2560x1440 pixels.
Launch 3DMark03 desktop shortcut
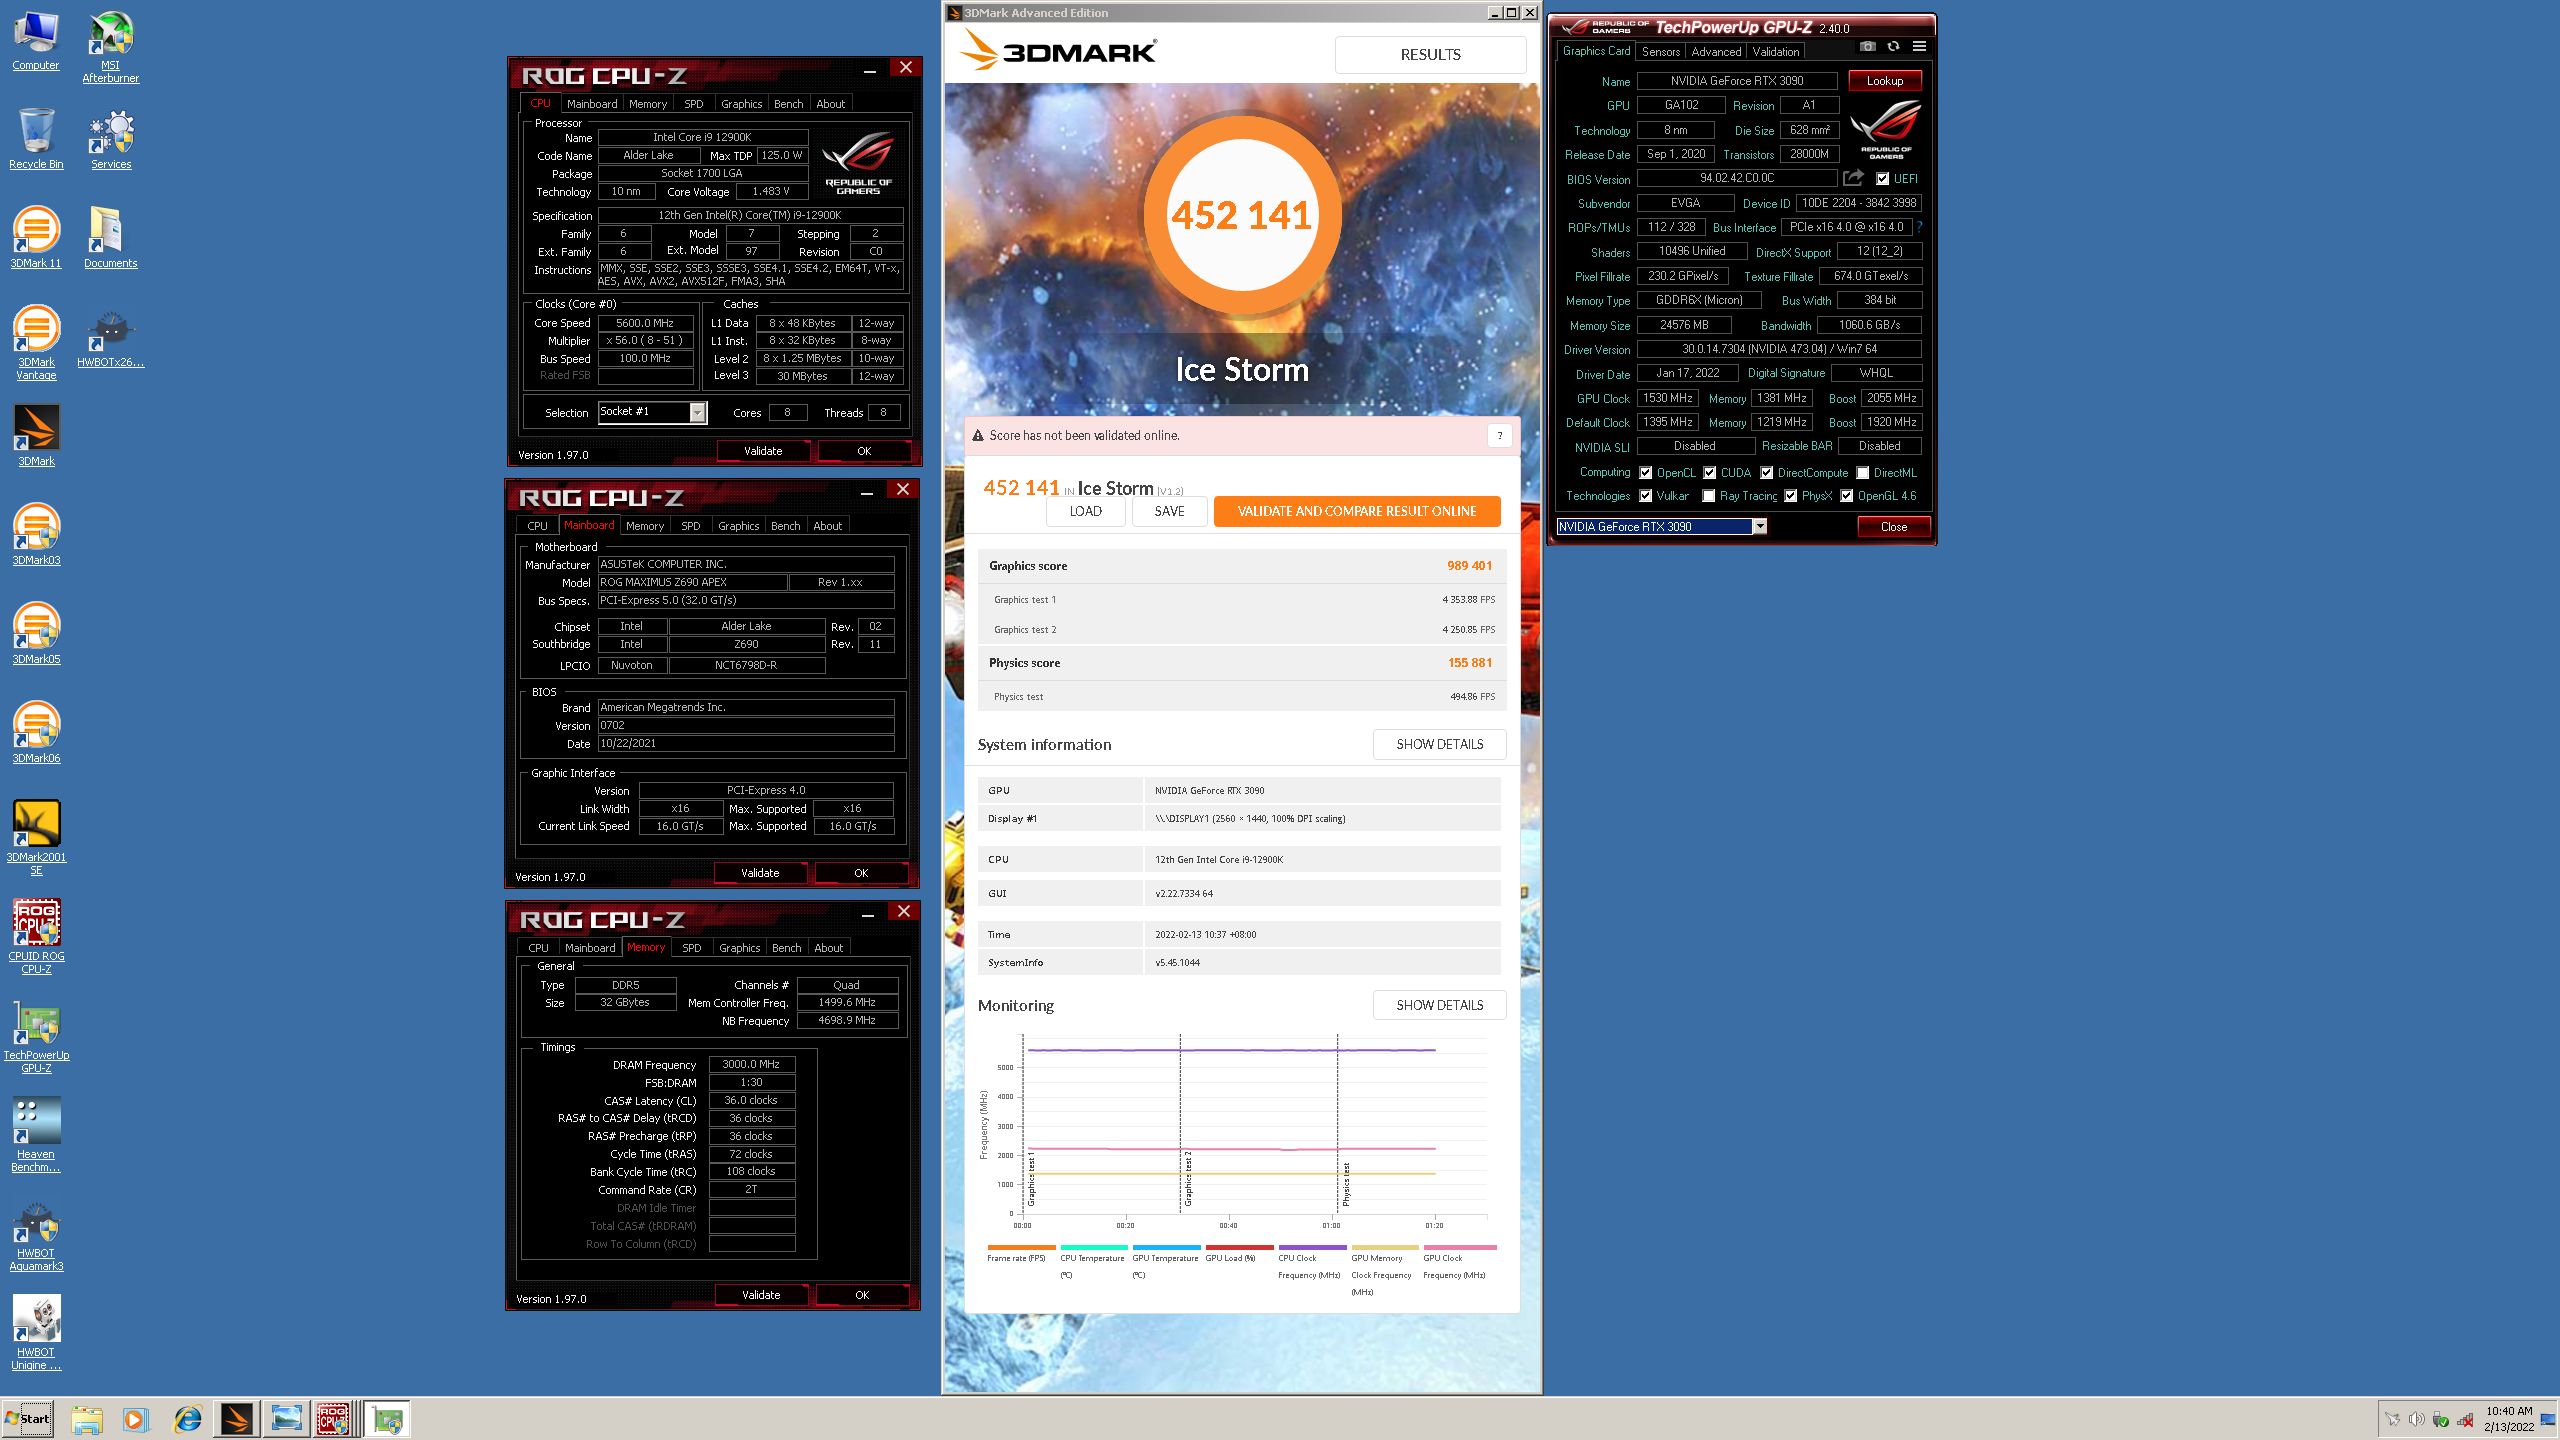36,535
